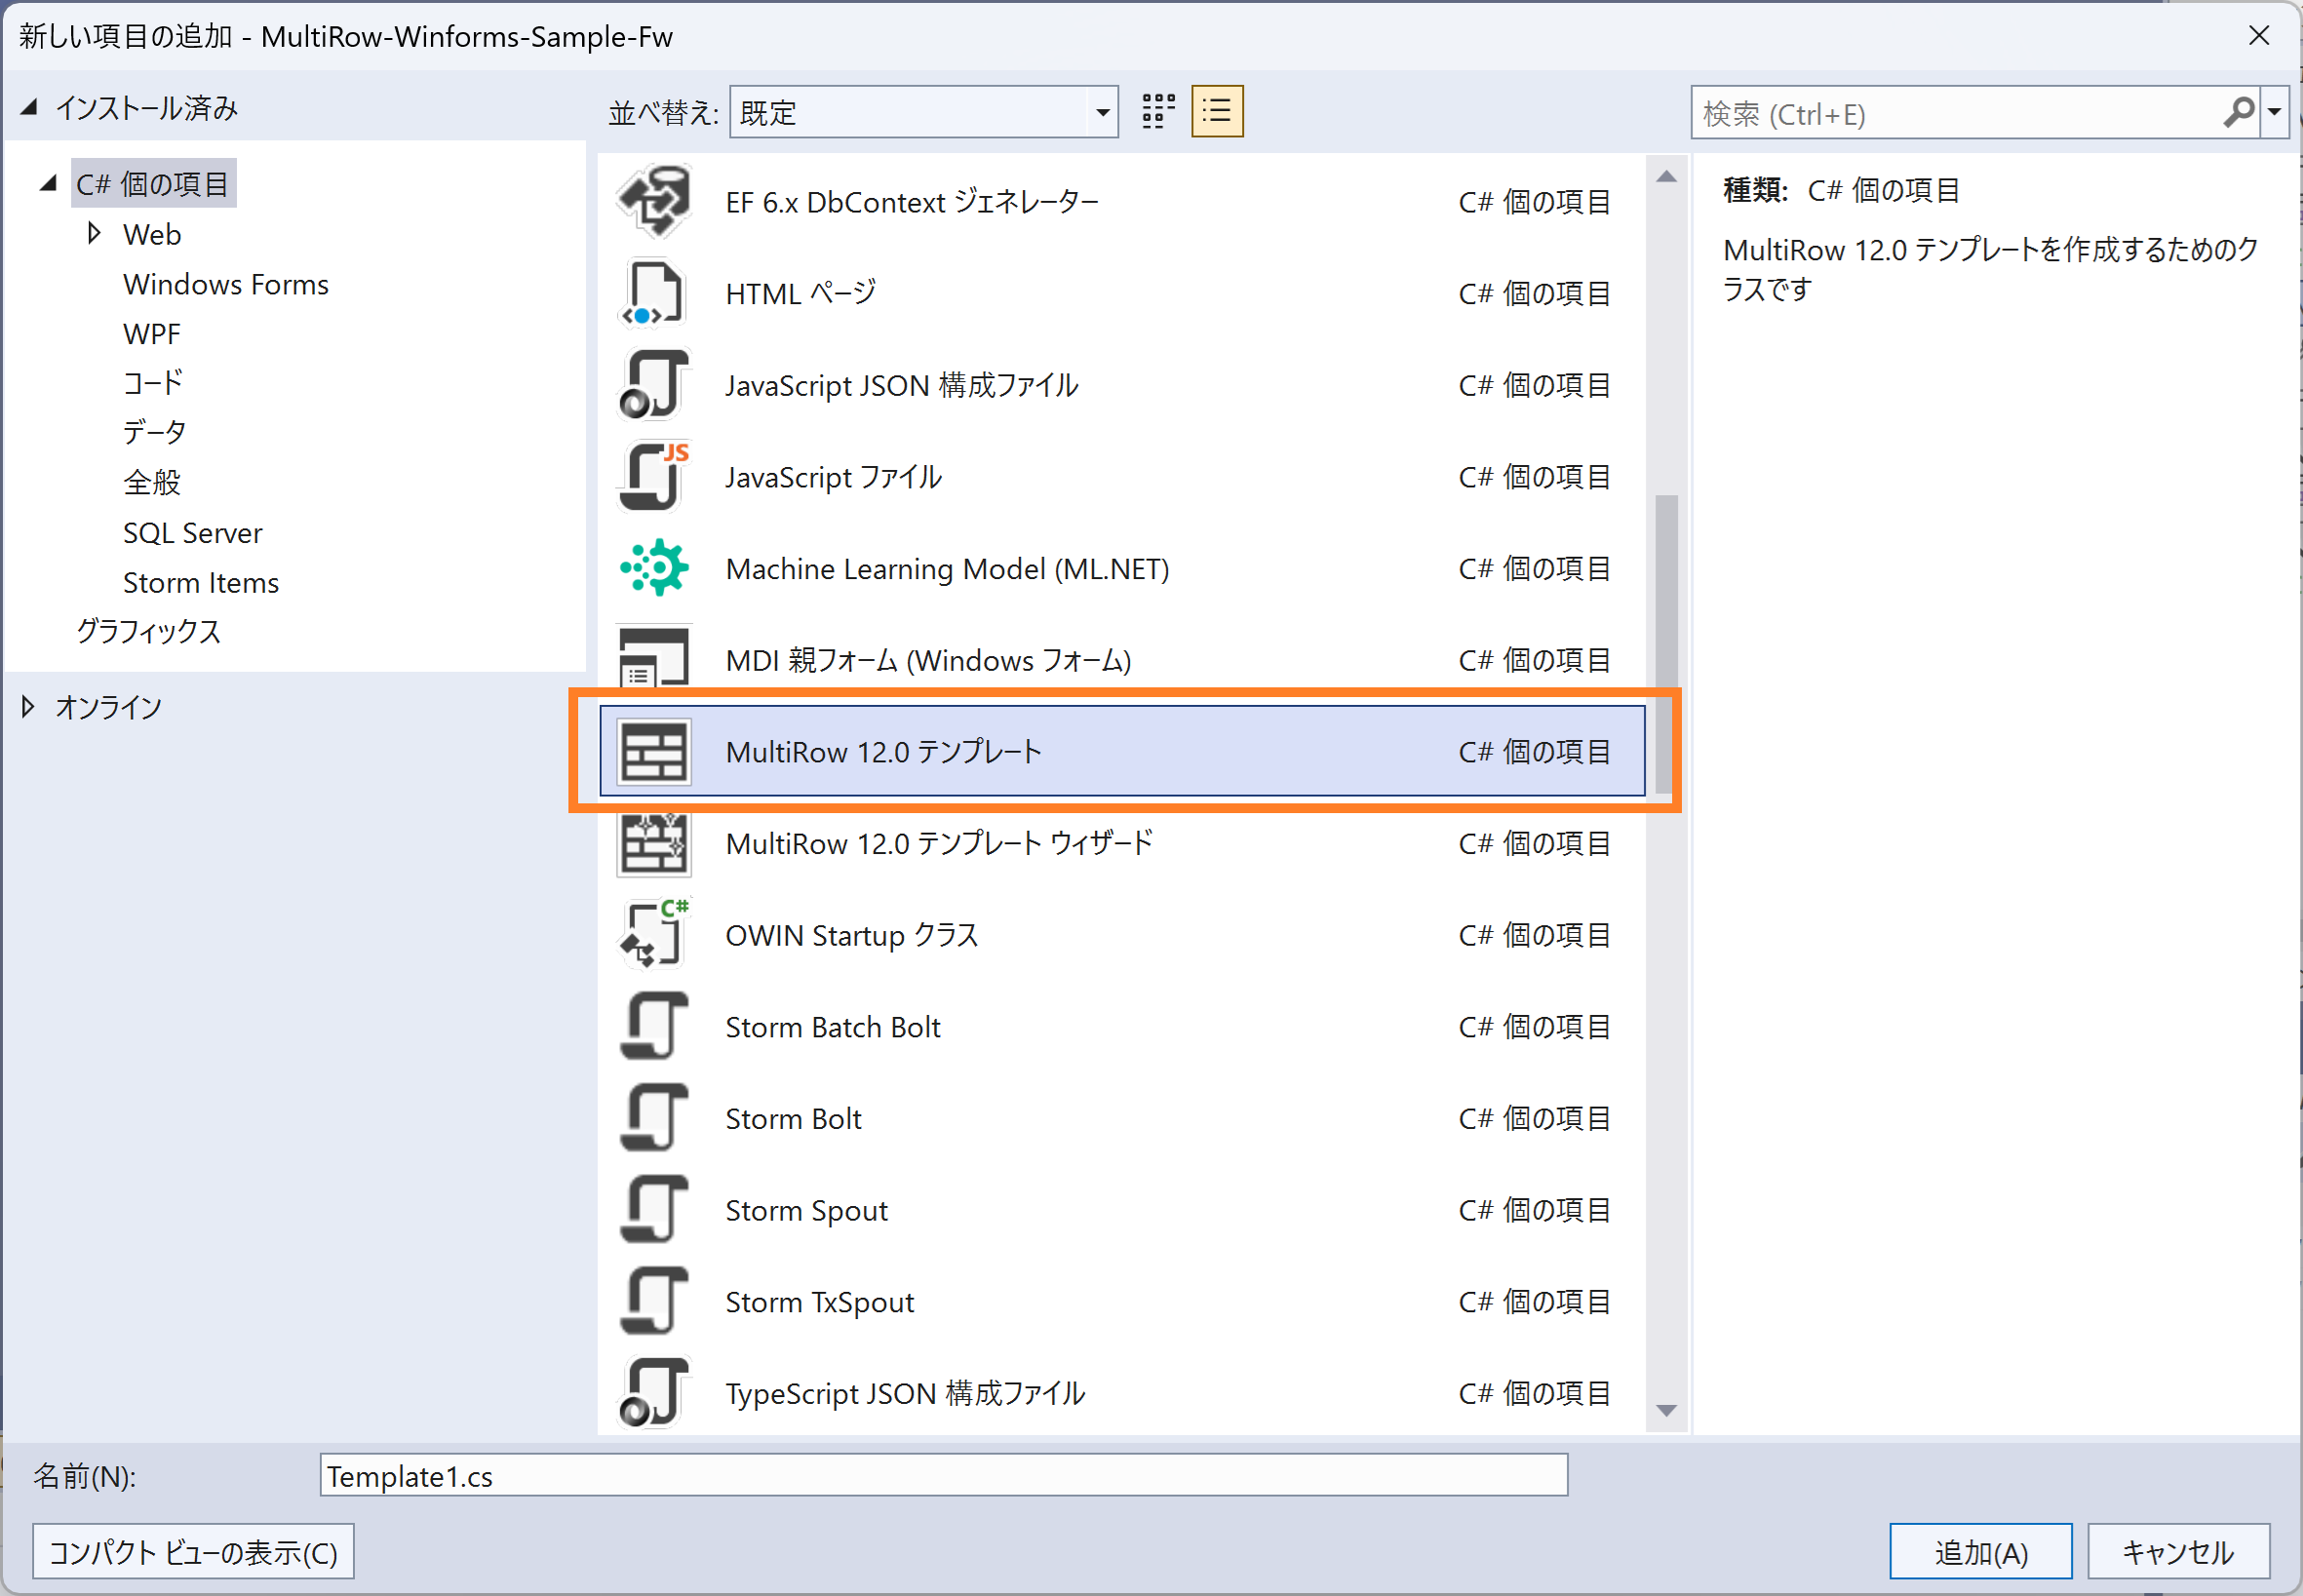Screen dimensions: 2303x1596
Task: Collapse the インストール済み section
Action: 29,107
